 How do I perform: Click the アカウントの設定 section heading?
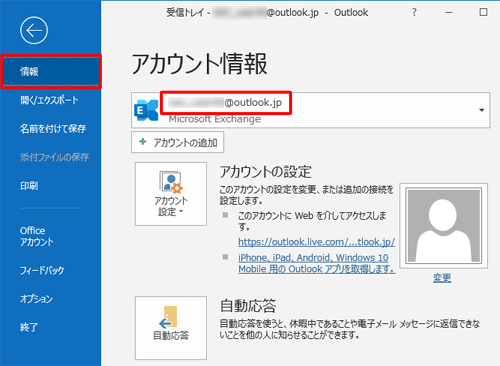click(x=265, y=172)
